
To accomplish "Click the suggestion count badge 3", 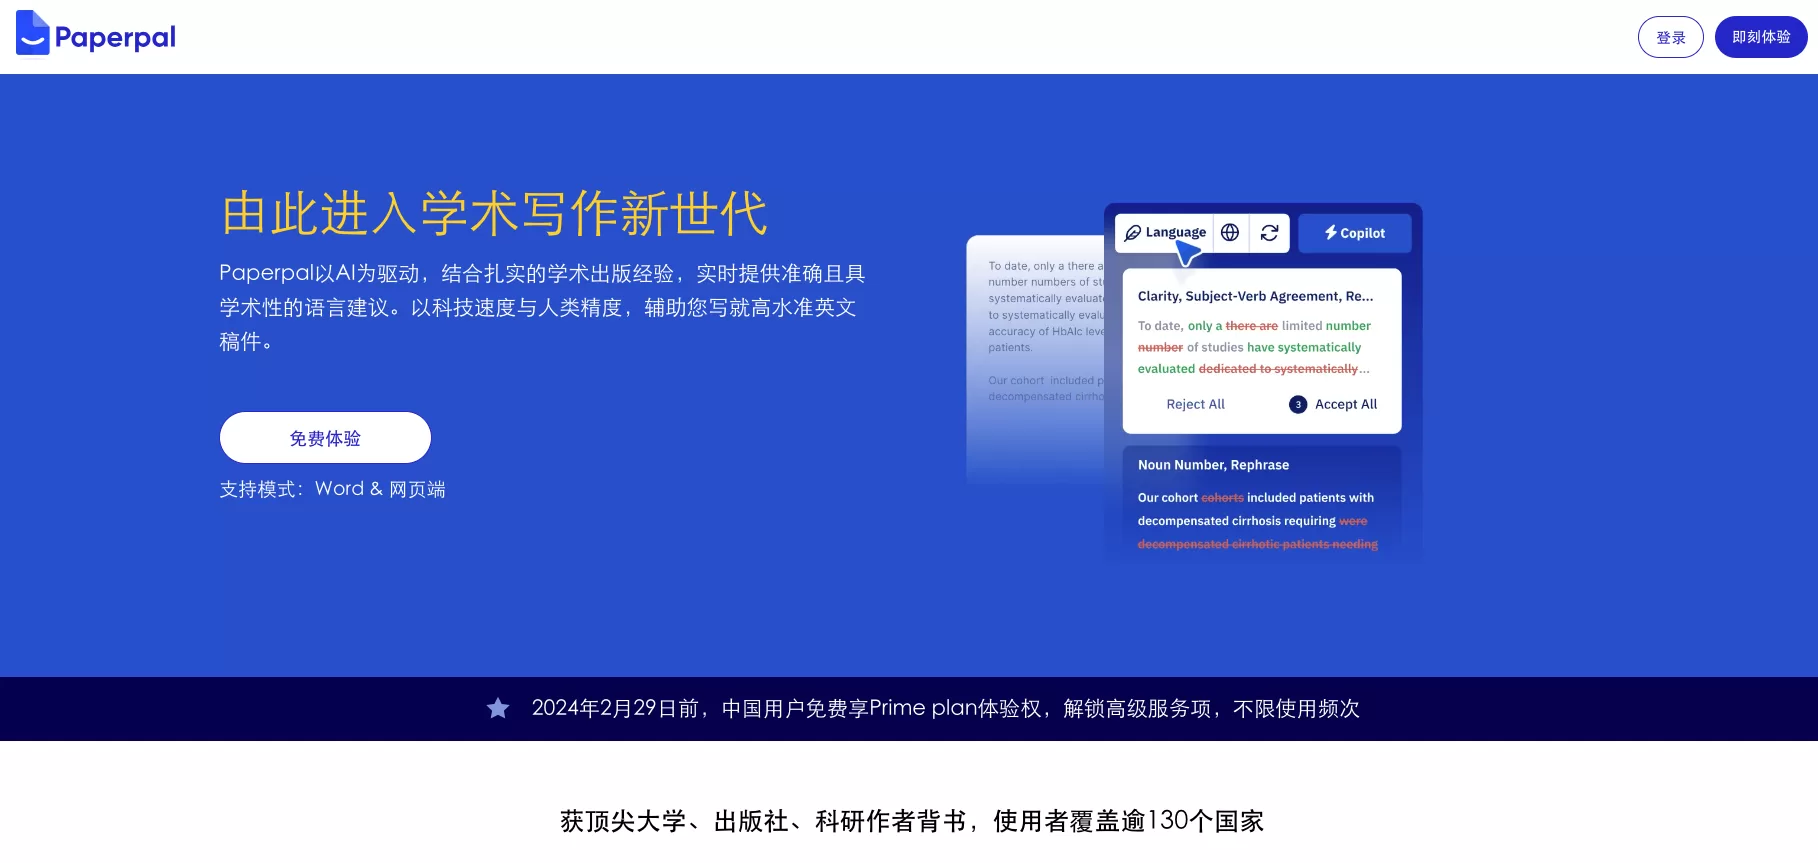I will pos(1298,404).
